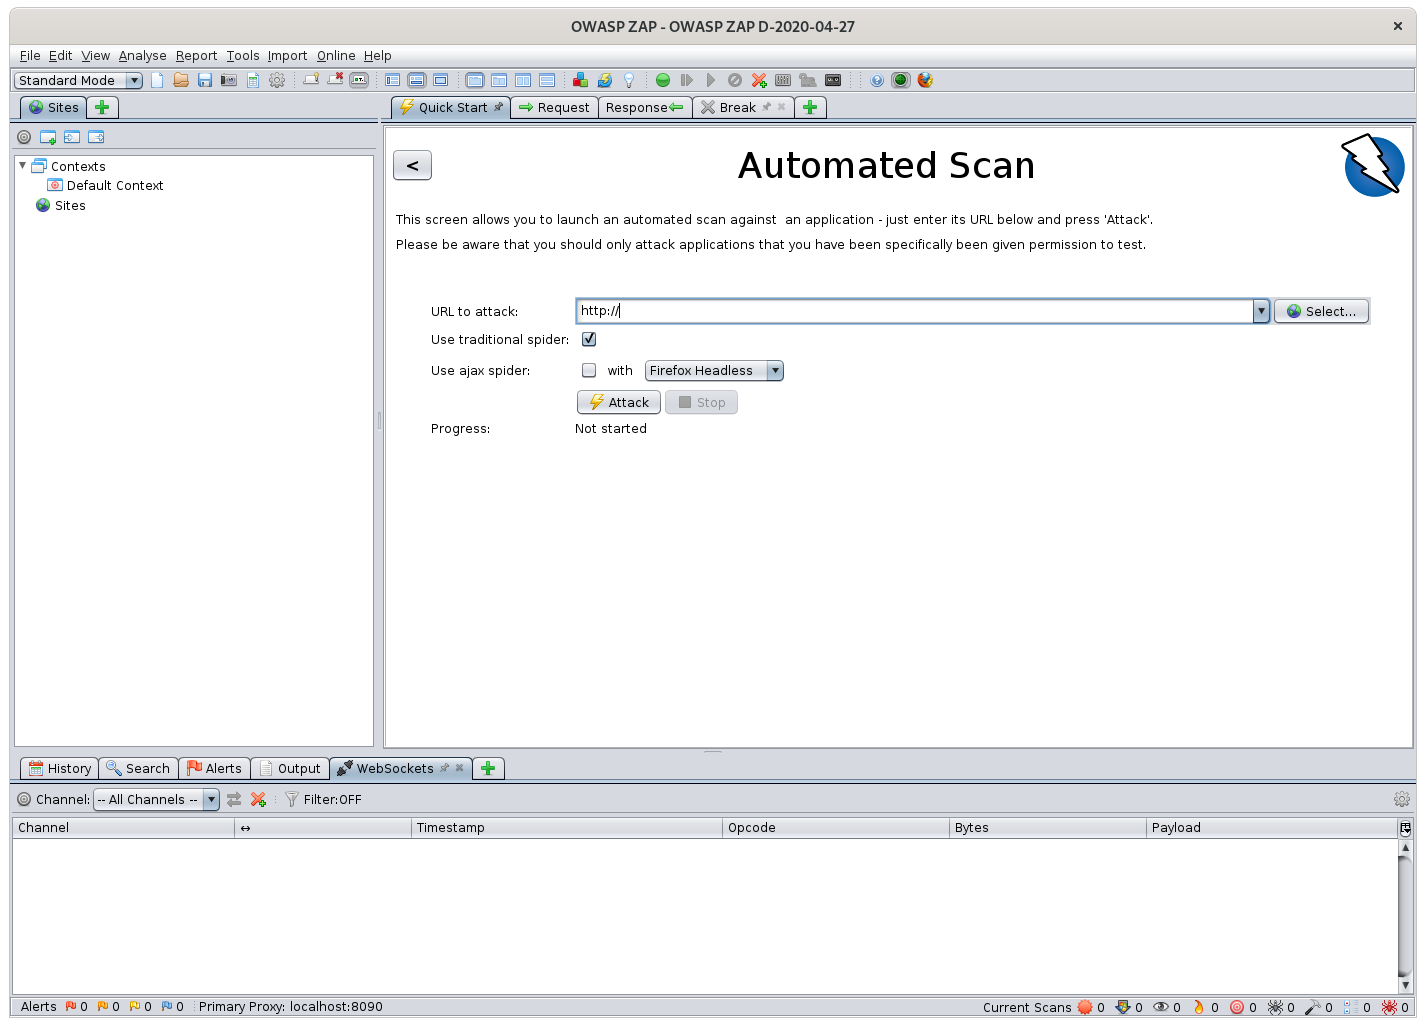
Task: Click the Select... button
Action: pyautogui.click(x=1321, y=311)
